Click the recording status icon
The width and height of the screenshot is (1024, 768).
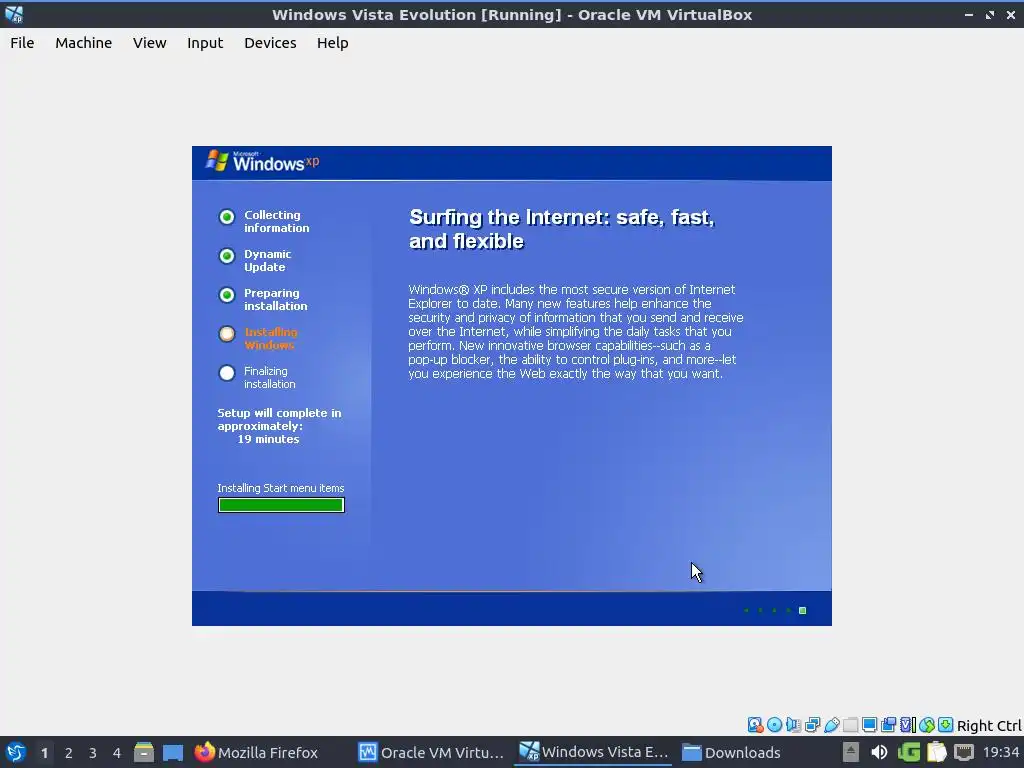[888, 725]
